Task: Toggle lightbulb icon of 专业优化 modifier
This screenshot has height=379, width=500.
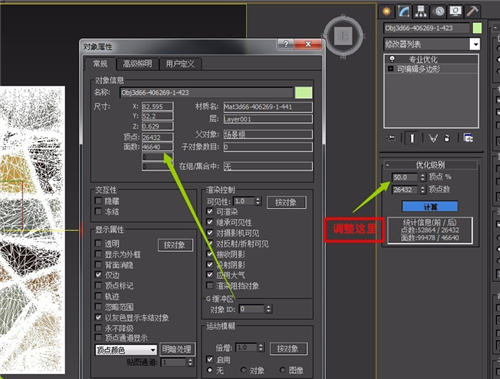Action: point(392,59)
